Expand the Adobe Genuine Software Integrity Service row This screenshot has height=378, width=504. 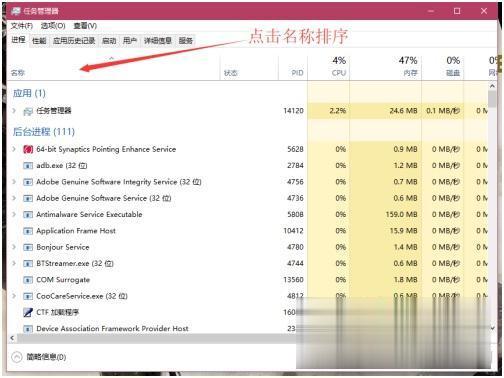click(x=14, y=181)
